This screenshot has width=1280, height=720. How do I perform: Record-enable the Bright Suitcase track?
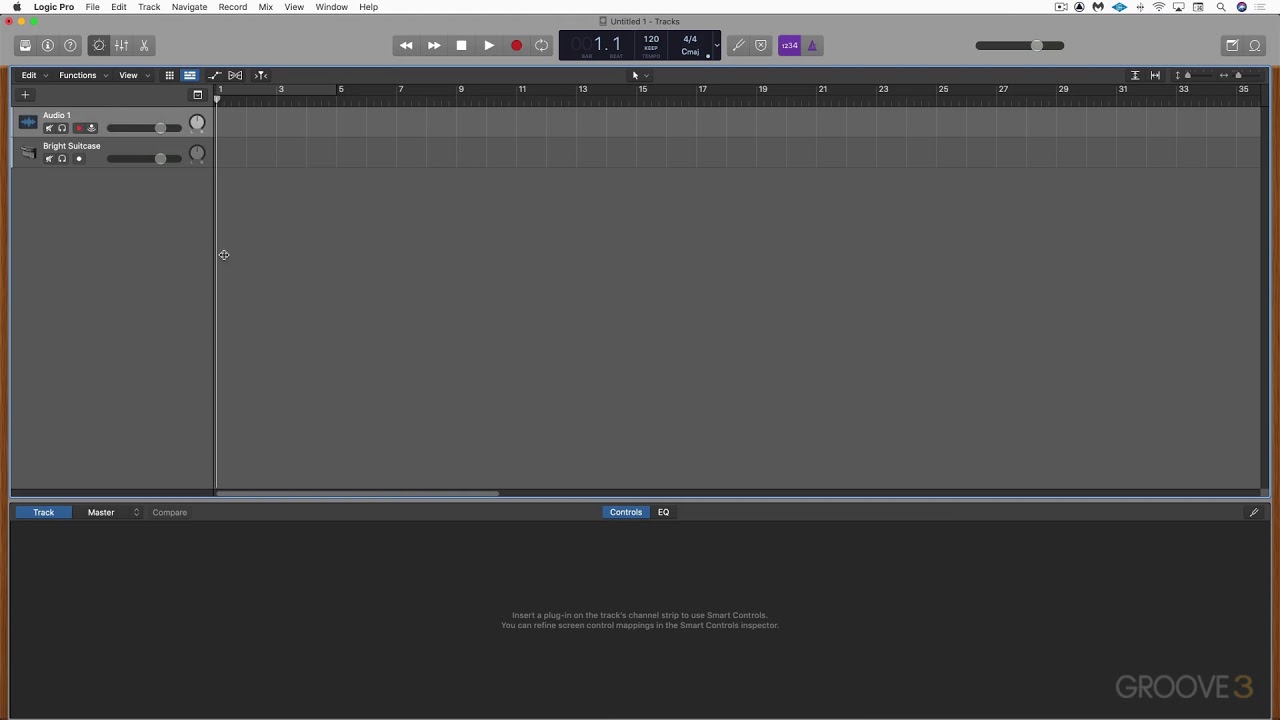tap(79, 159)
